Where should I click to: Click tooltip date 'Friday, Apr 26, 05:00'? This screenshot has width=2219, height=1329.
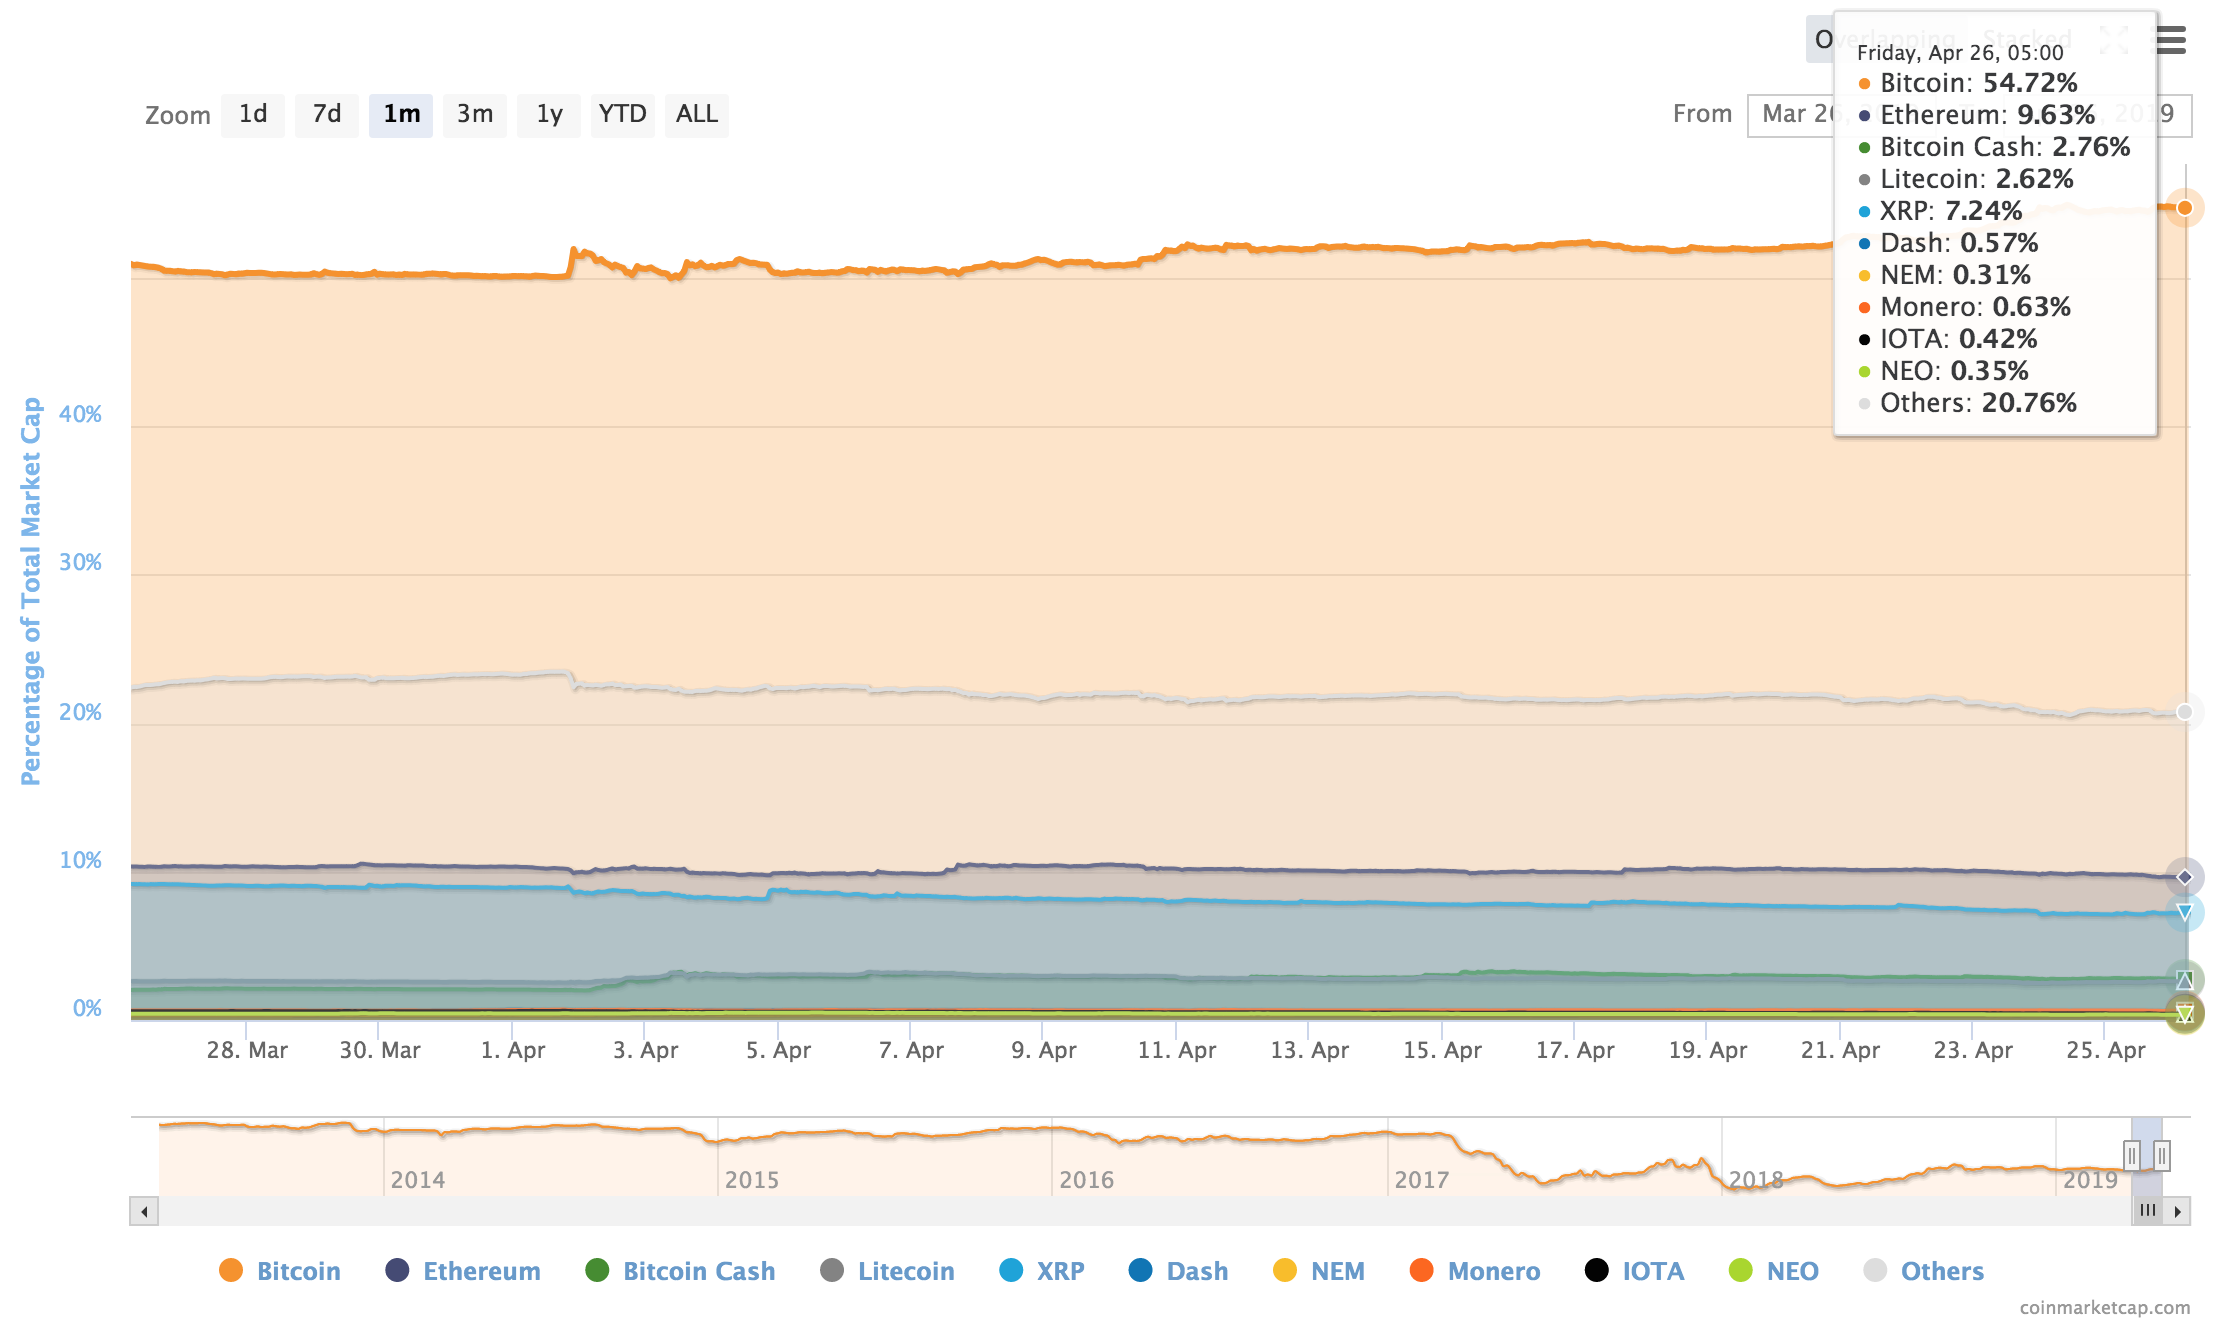(x=1960, y=53)
